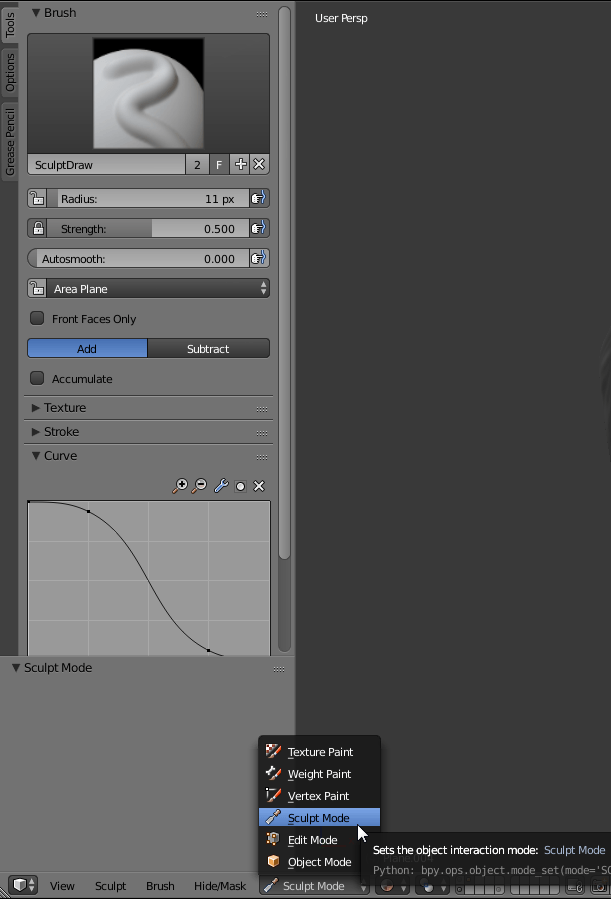Image resolution: width=611 pixels, height=899 pixels.
Task: Toggle strength pressure sensitivity icon
Action: click(259, 229)
